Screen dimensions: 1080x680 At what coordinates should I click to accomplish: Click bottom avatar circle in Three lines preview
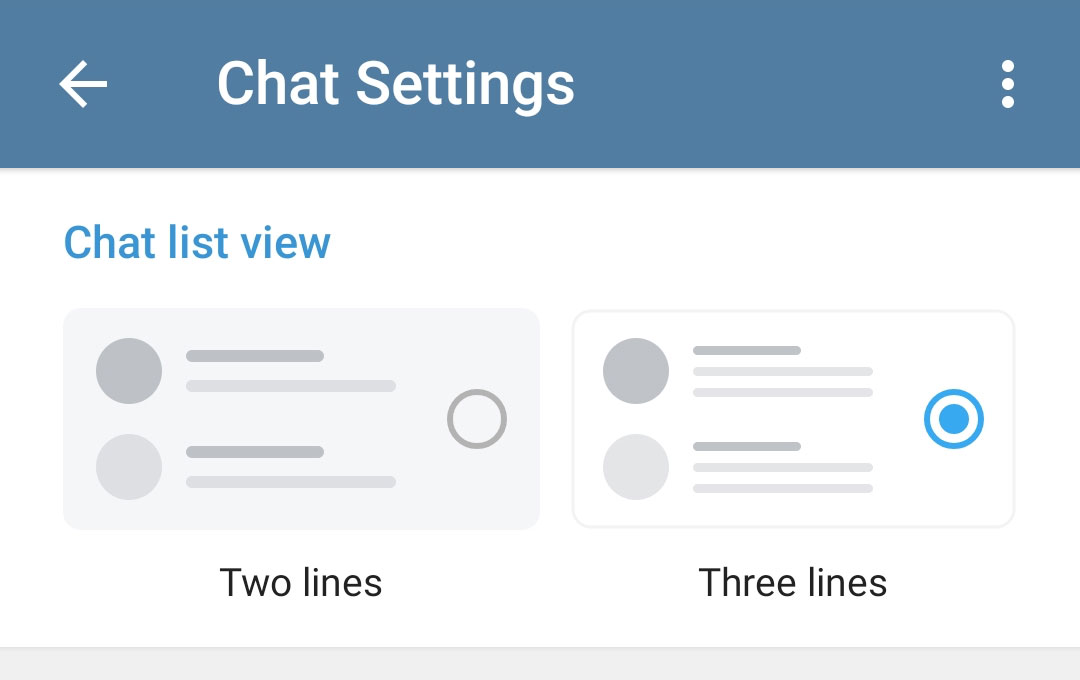point(636,467)
